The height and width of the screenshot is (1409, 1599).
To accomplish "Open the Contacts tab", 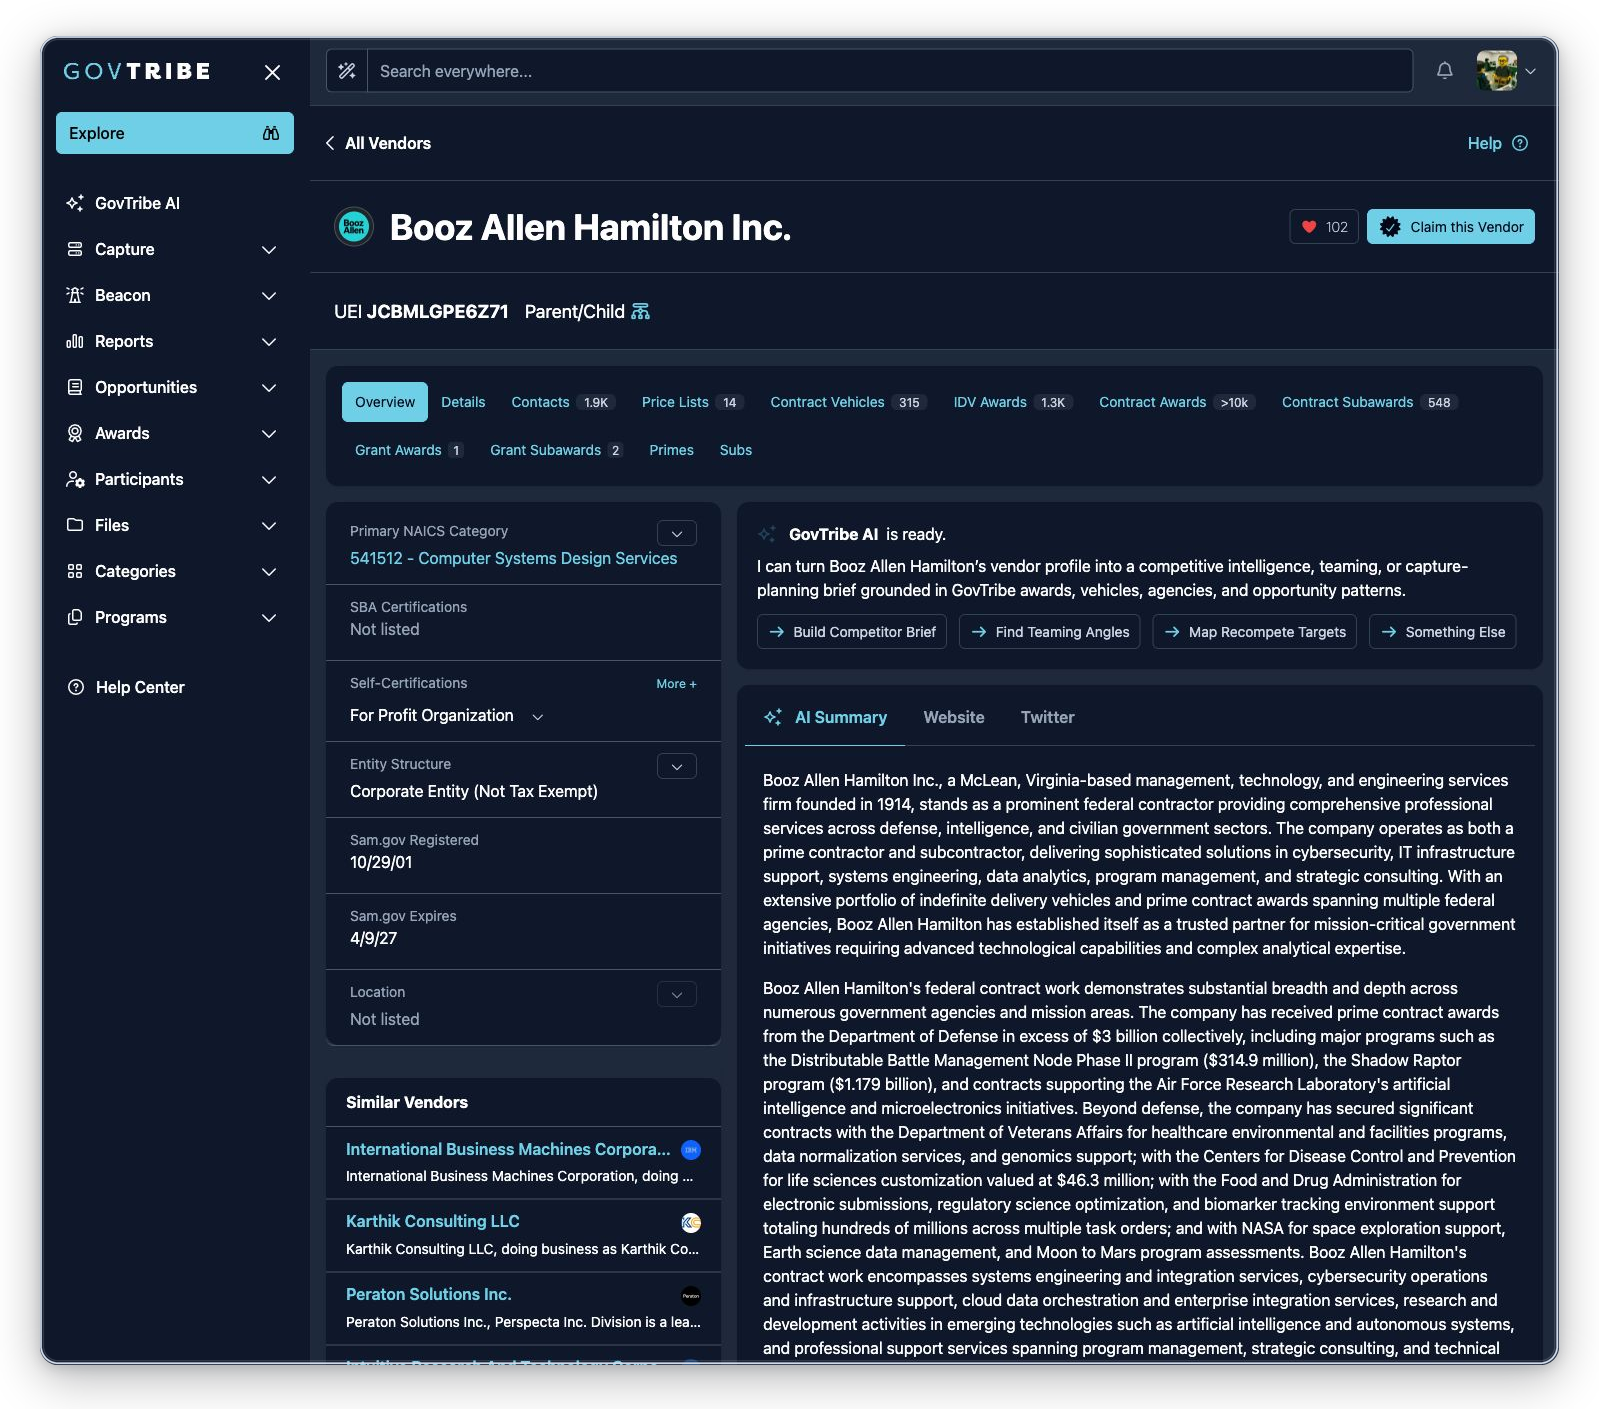I will pos(563,402).
